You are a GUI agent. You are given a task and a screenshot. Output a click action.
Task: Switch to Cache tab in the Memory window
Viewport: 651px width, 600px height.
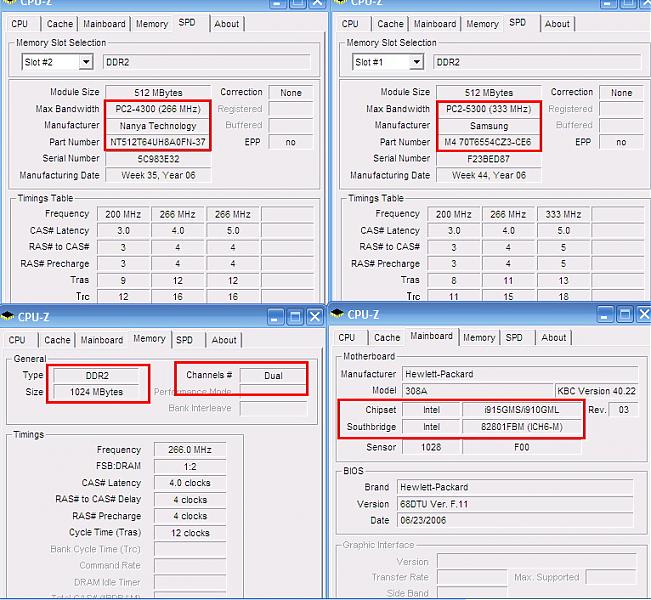coord(57,340)
